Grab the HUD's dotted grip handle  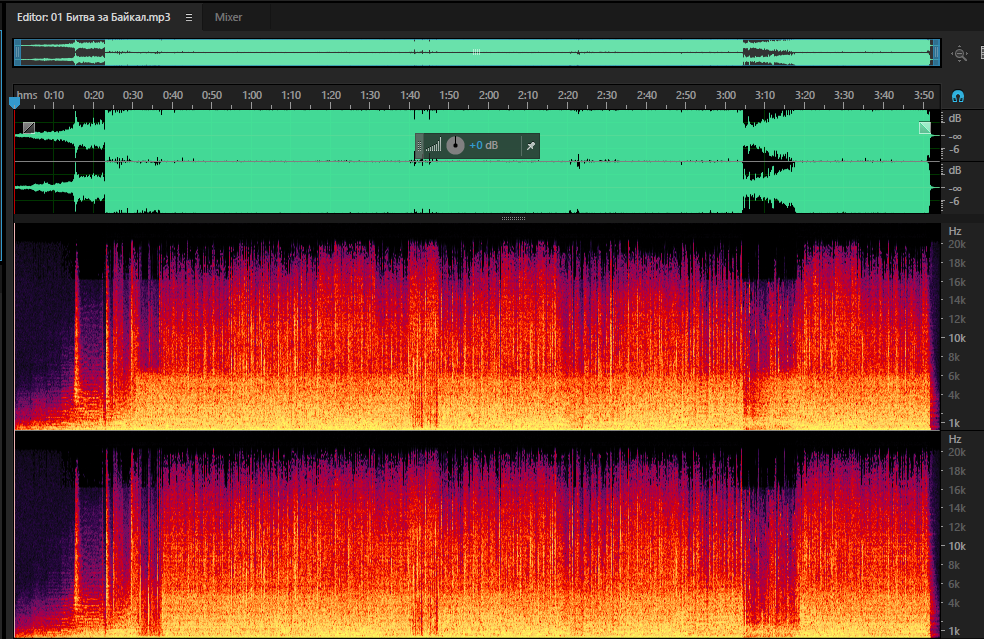pyautogui.click(x=420, y=146)
